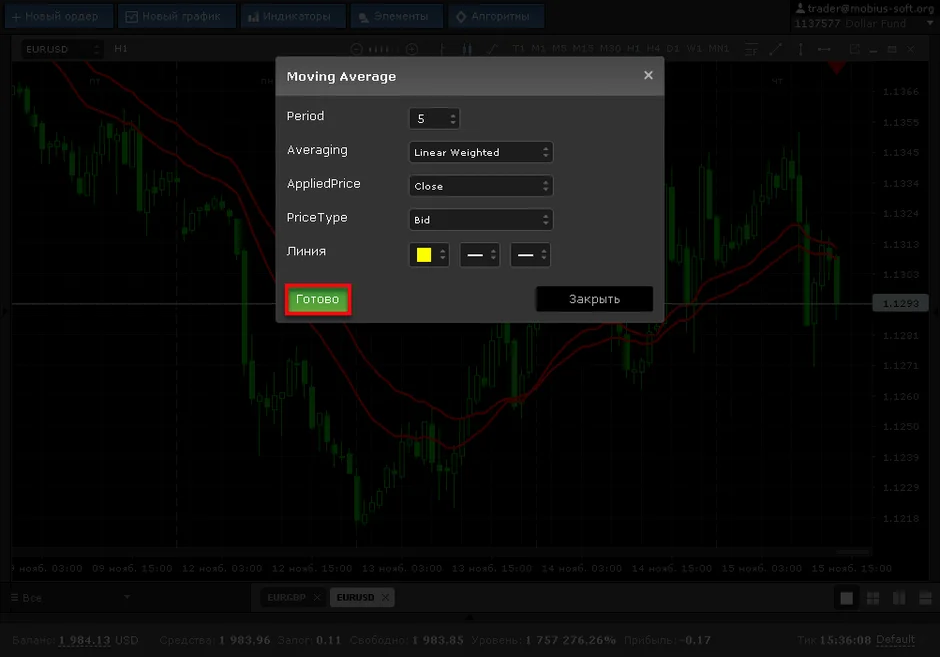The image size is (940, 657).
Task: Open the Алгоритмы menu
Action: pyautogui.click(x=496, y=16)
